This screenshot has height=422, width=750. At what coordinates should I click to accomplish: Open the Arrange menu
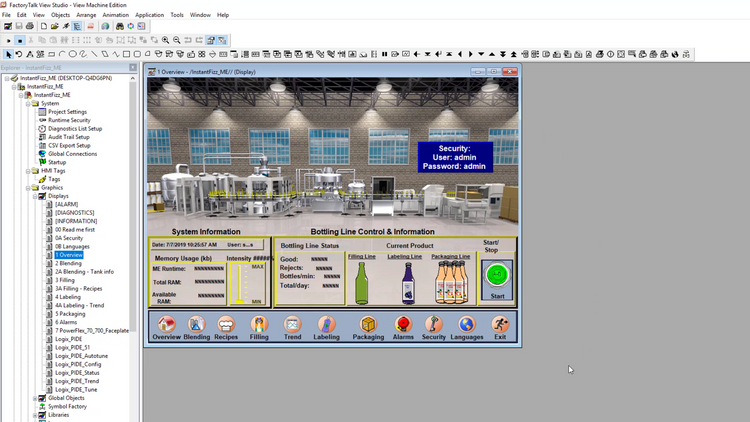point(87,15)
